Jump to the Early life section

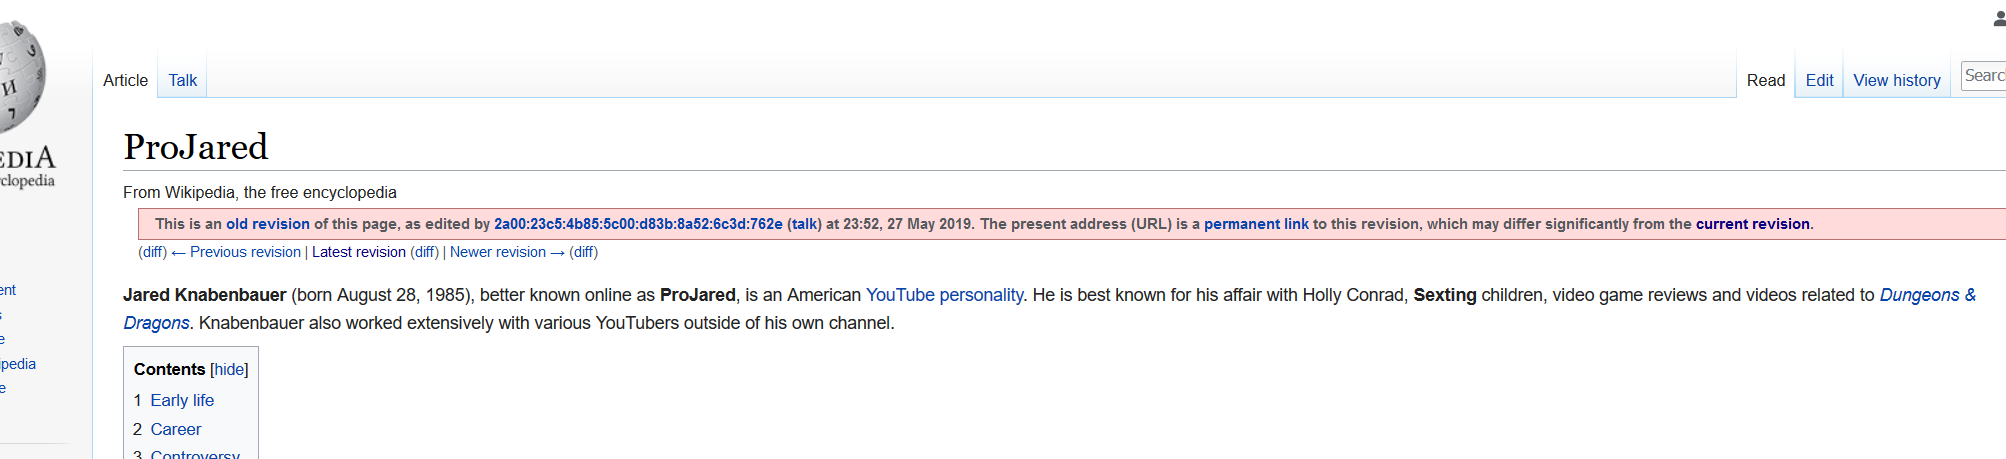(182, 400)
